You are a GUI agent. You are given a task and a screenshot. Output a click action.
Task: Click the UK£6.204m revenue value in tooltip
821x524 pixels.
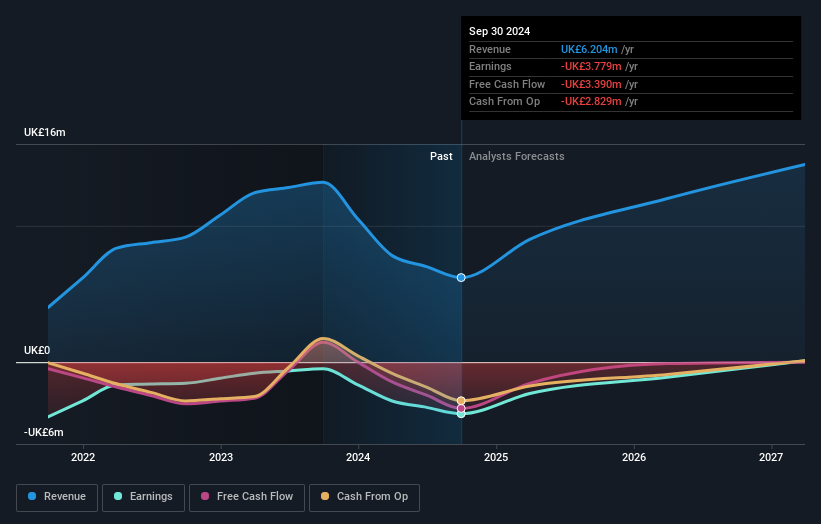589,49
